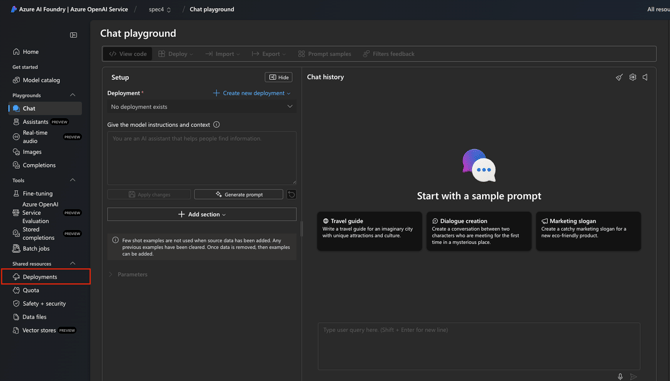Collapse the Playgrounds section chevron
Screen dimensions: 670x381
tap(73, 95)
